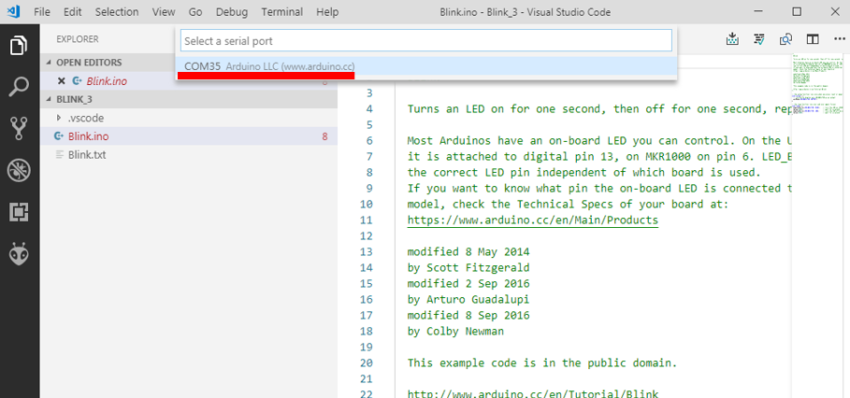This screenshot has height=398, width=850.
Task: Open the Extensions view icon
Action: [x=19, y=212]
